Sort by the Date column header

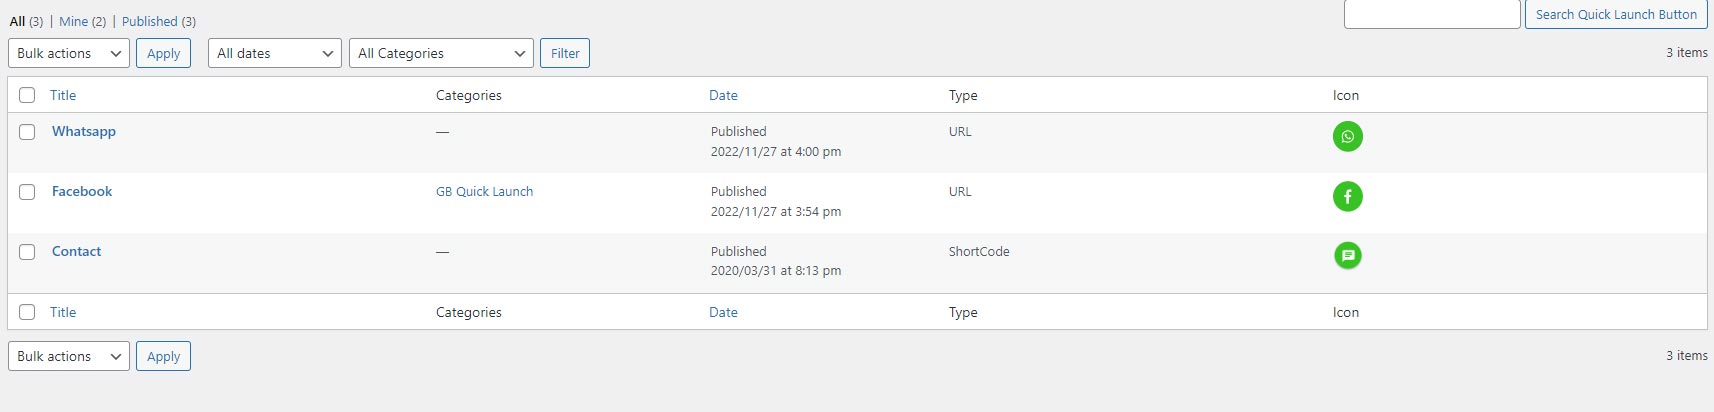coord(723,95)
